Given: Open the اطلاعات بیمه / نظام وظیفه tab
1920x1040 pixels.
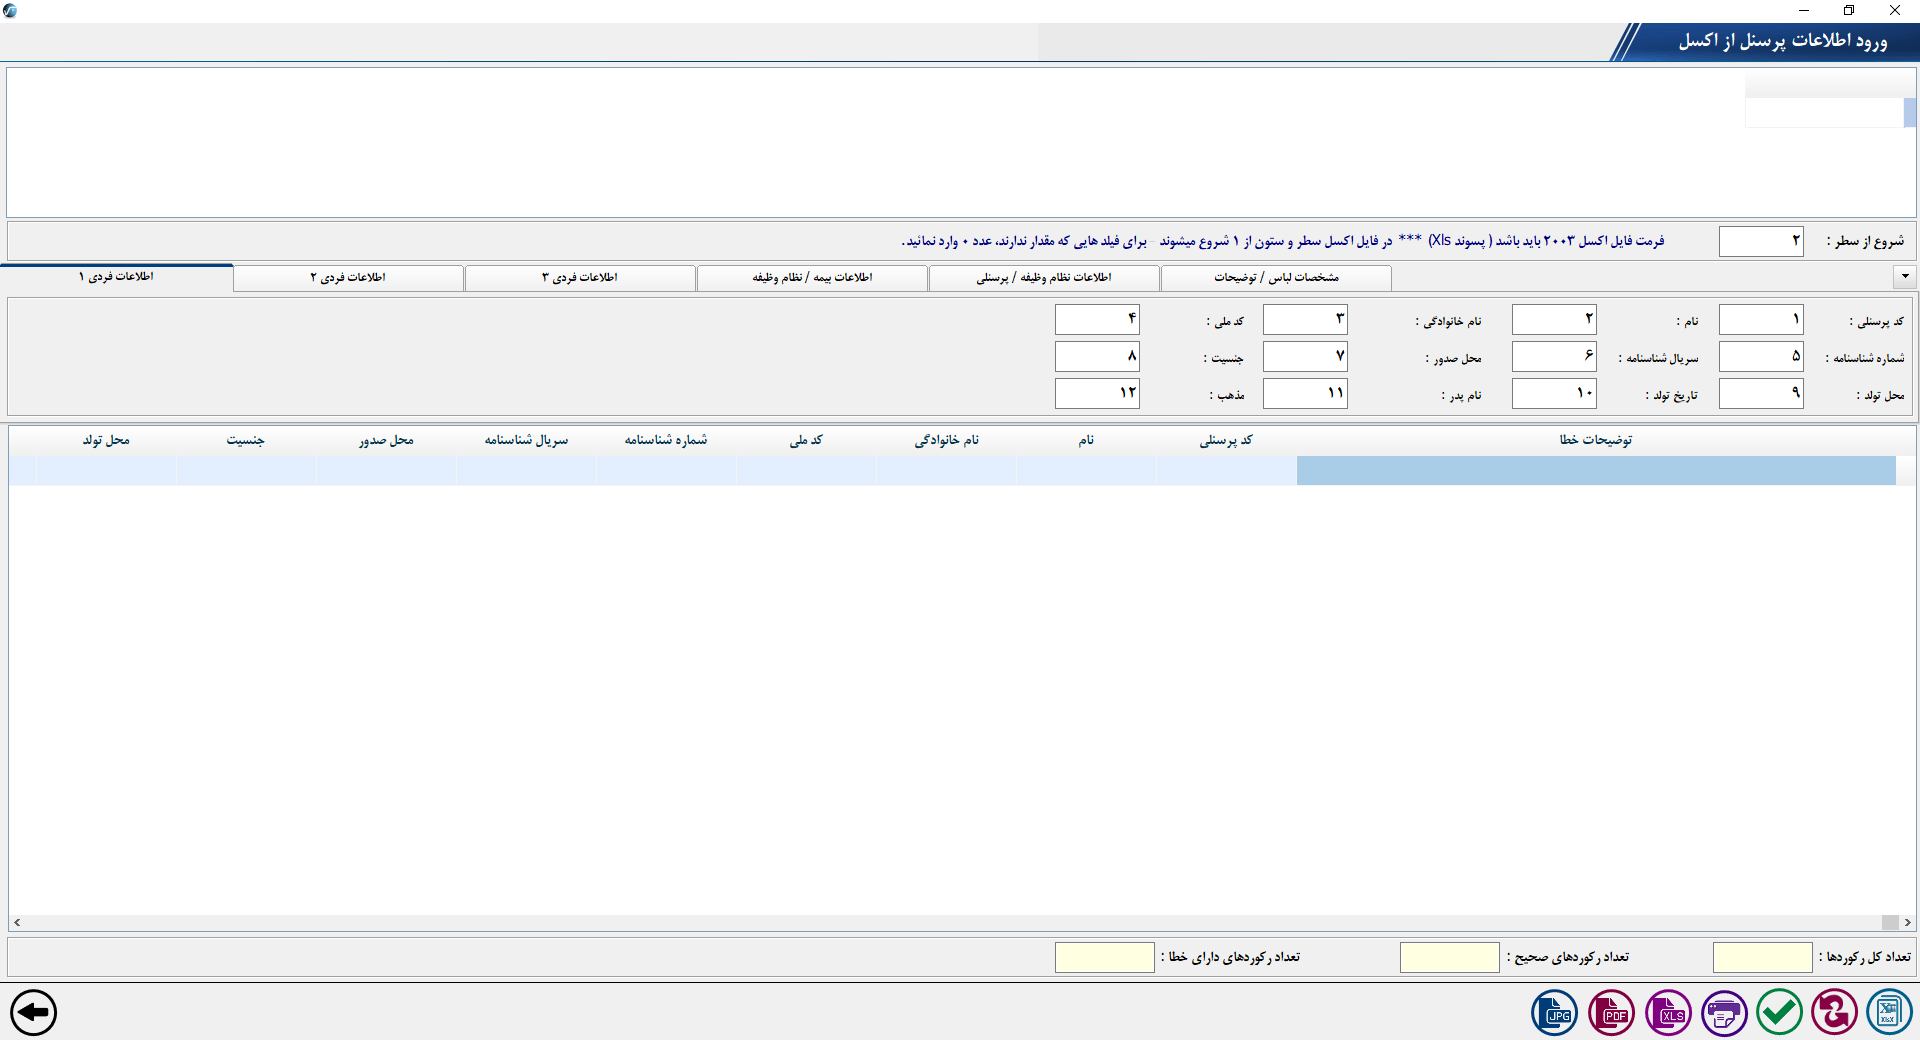Looking at the screenshot, I should click(x=812, y=277).
